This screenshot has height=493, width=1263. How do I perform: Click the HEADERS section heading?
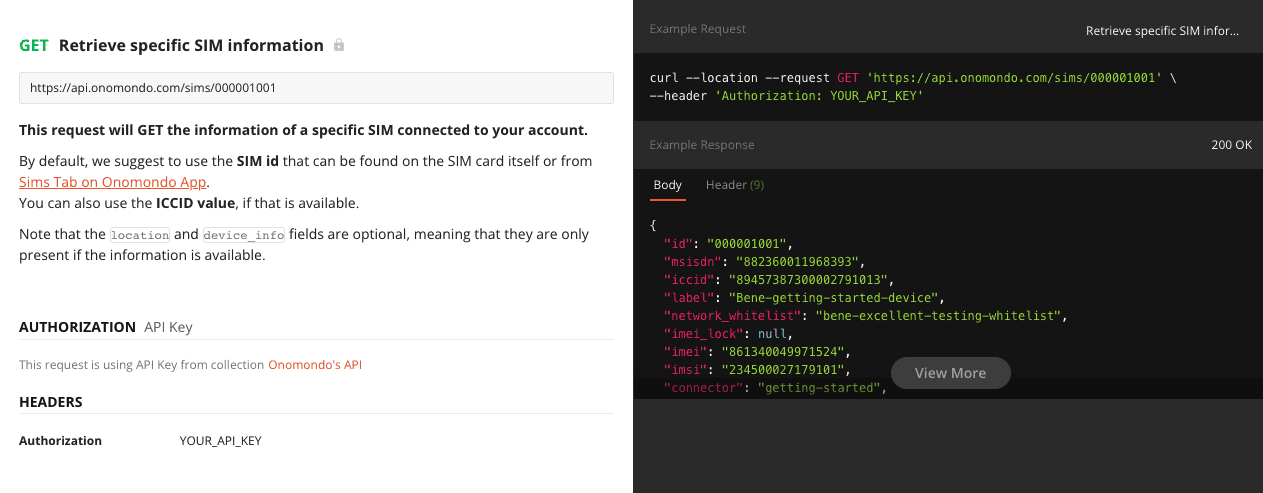[51, 402]
